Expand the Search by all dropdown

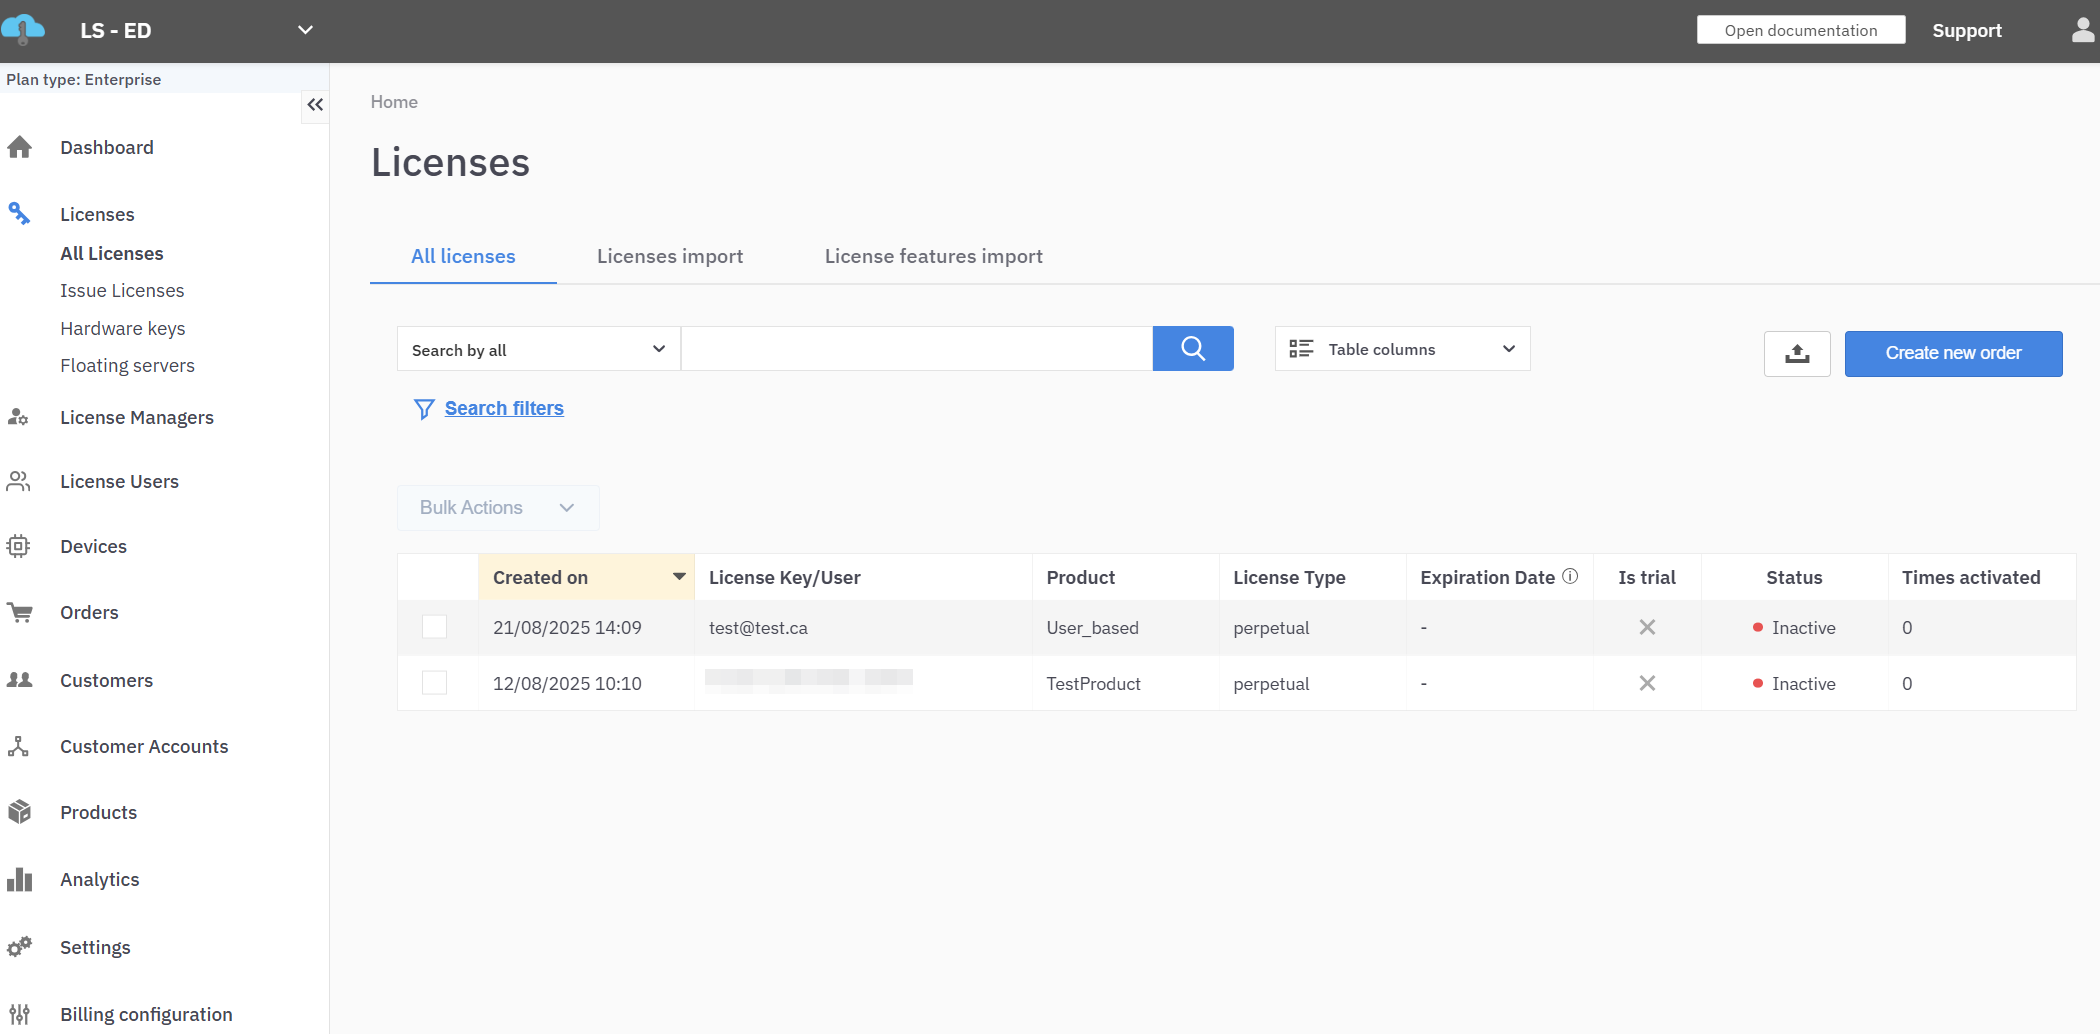[538, 350]
